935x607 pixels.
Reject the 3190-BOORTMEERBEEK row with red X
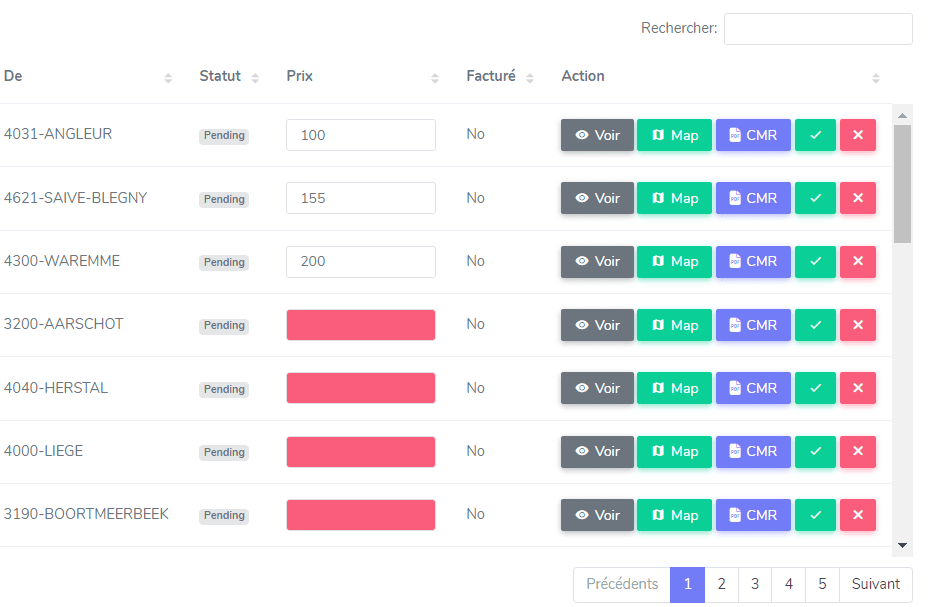pos(857,515)
